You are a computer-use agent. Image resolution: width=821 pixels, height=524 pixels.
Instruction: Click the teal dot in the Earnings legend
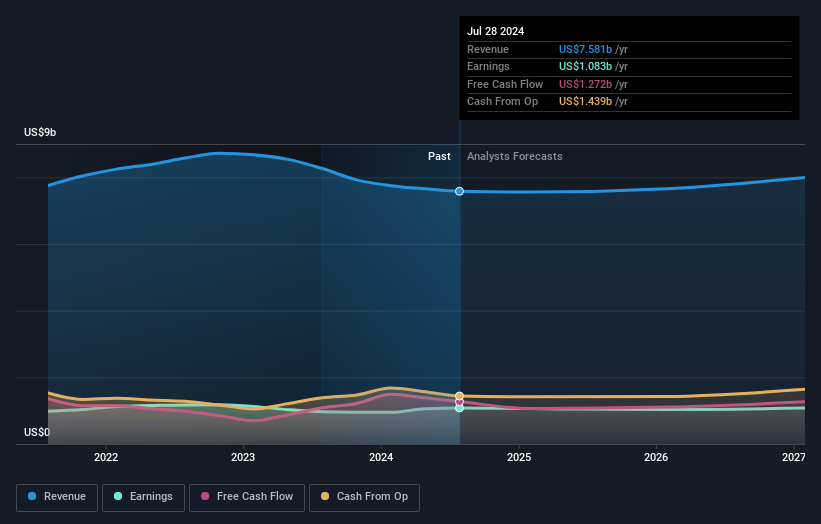click(118, 496)
